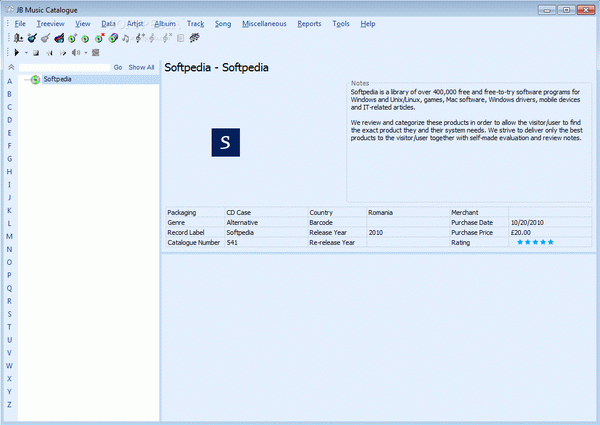Click the blue guitar add artist icon
Viewport: 600px width, 425px height.
coord(32,38)
